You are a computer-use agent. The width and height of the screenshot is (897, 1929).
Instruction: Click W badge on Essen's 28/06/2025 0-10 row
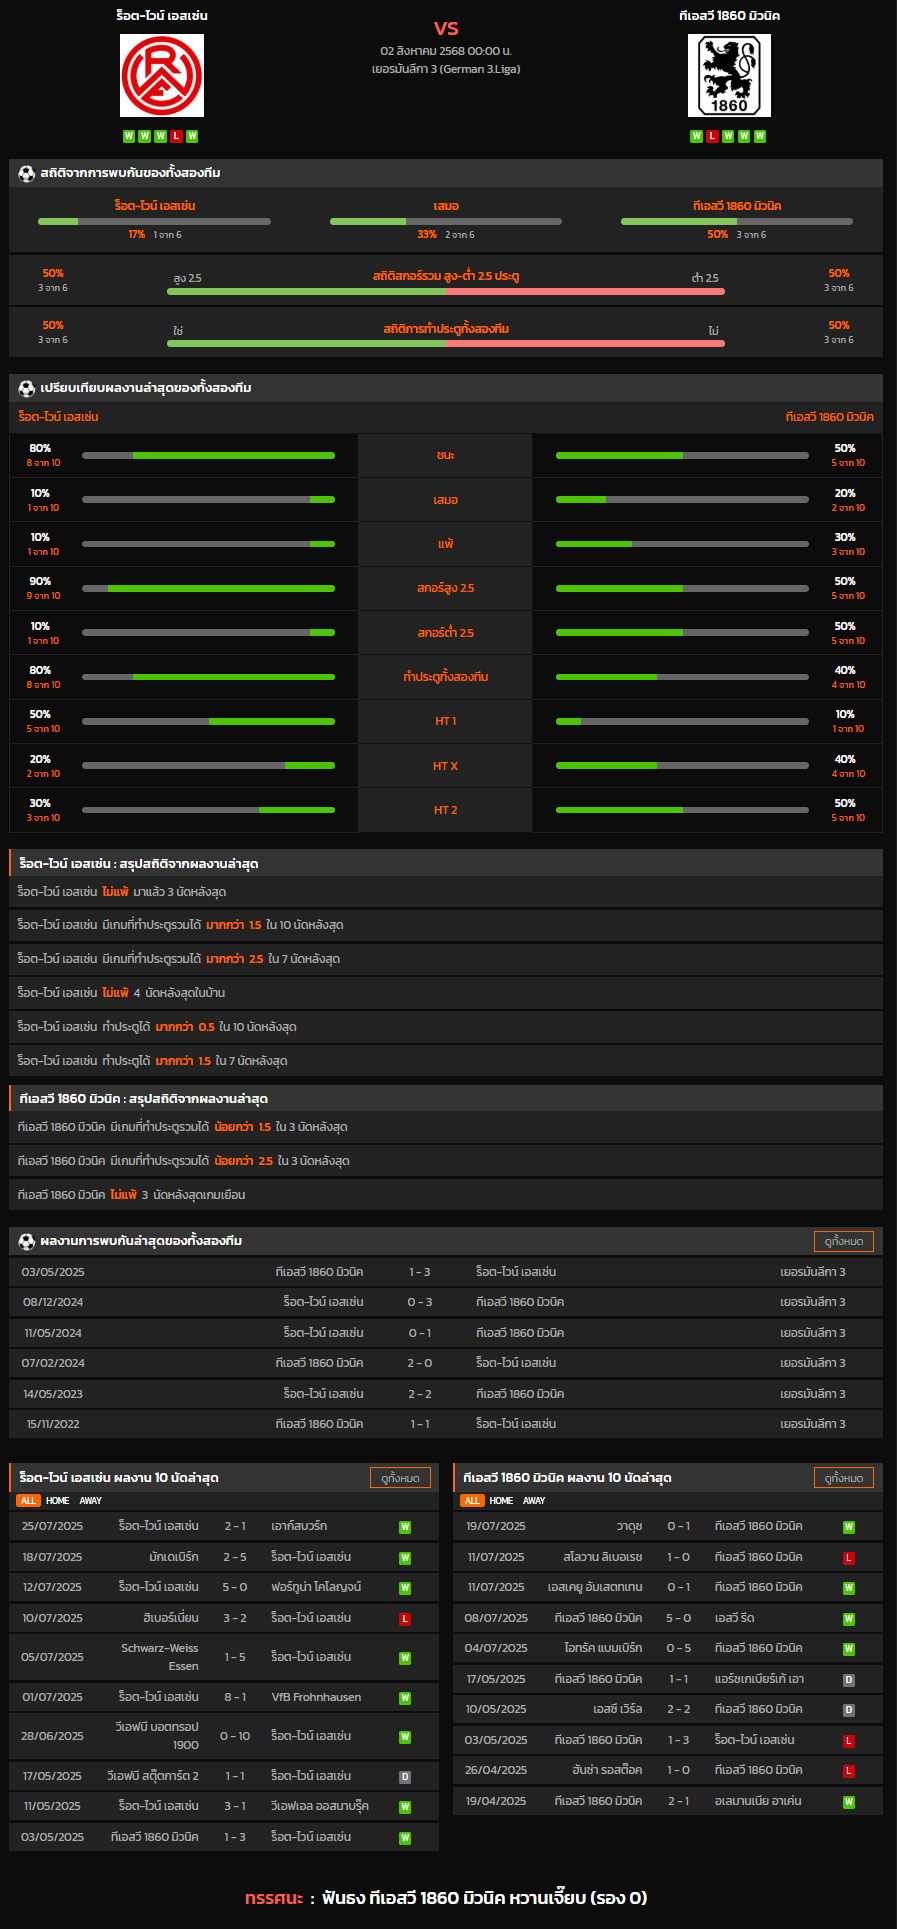coord(405,1737)
